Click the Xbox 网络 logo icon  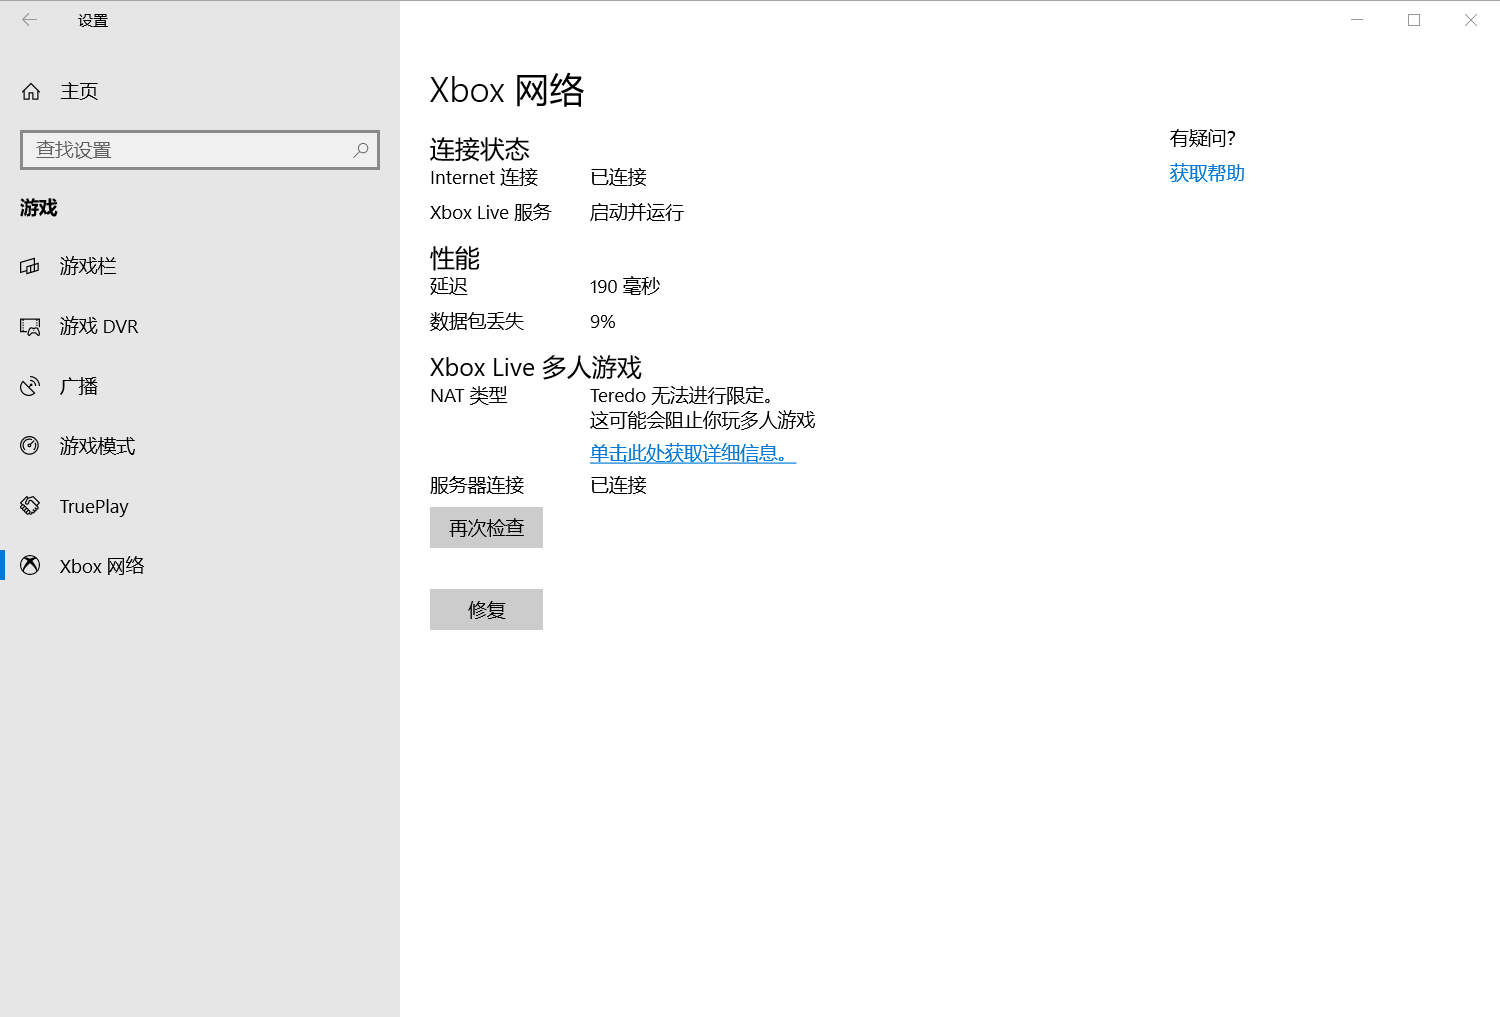30,566
